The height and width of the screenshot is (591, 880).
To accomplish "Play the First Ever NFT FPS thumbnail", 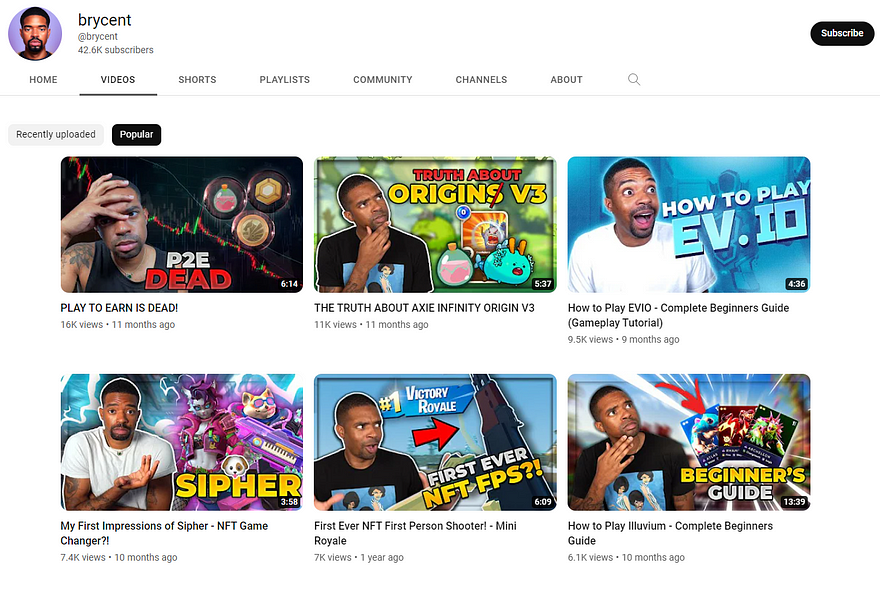I will pos(436,442).
